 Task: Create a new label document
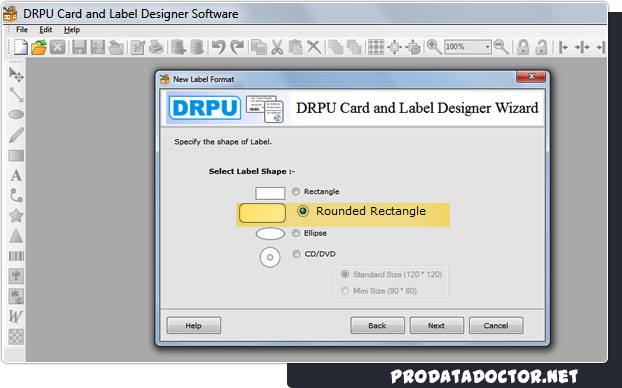(x=20, y=47)
